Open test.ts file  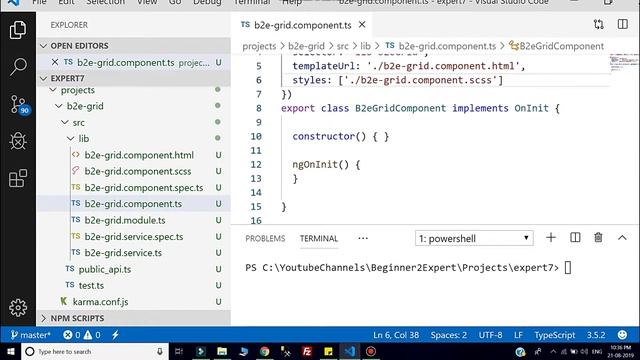(91, 286)
